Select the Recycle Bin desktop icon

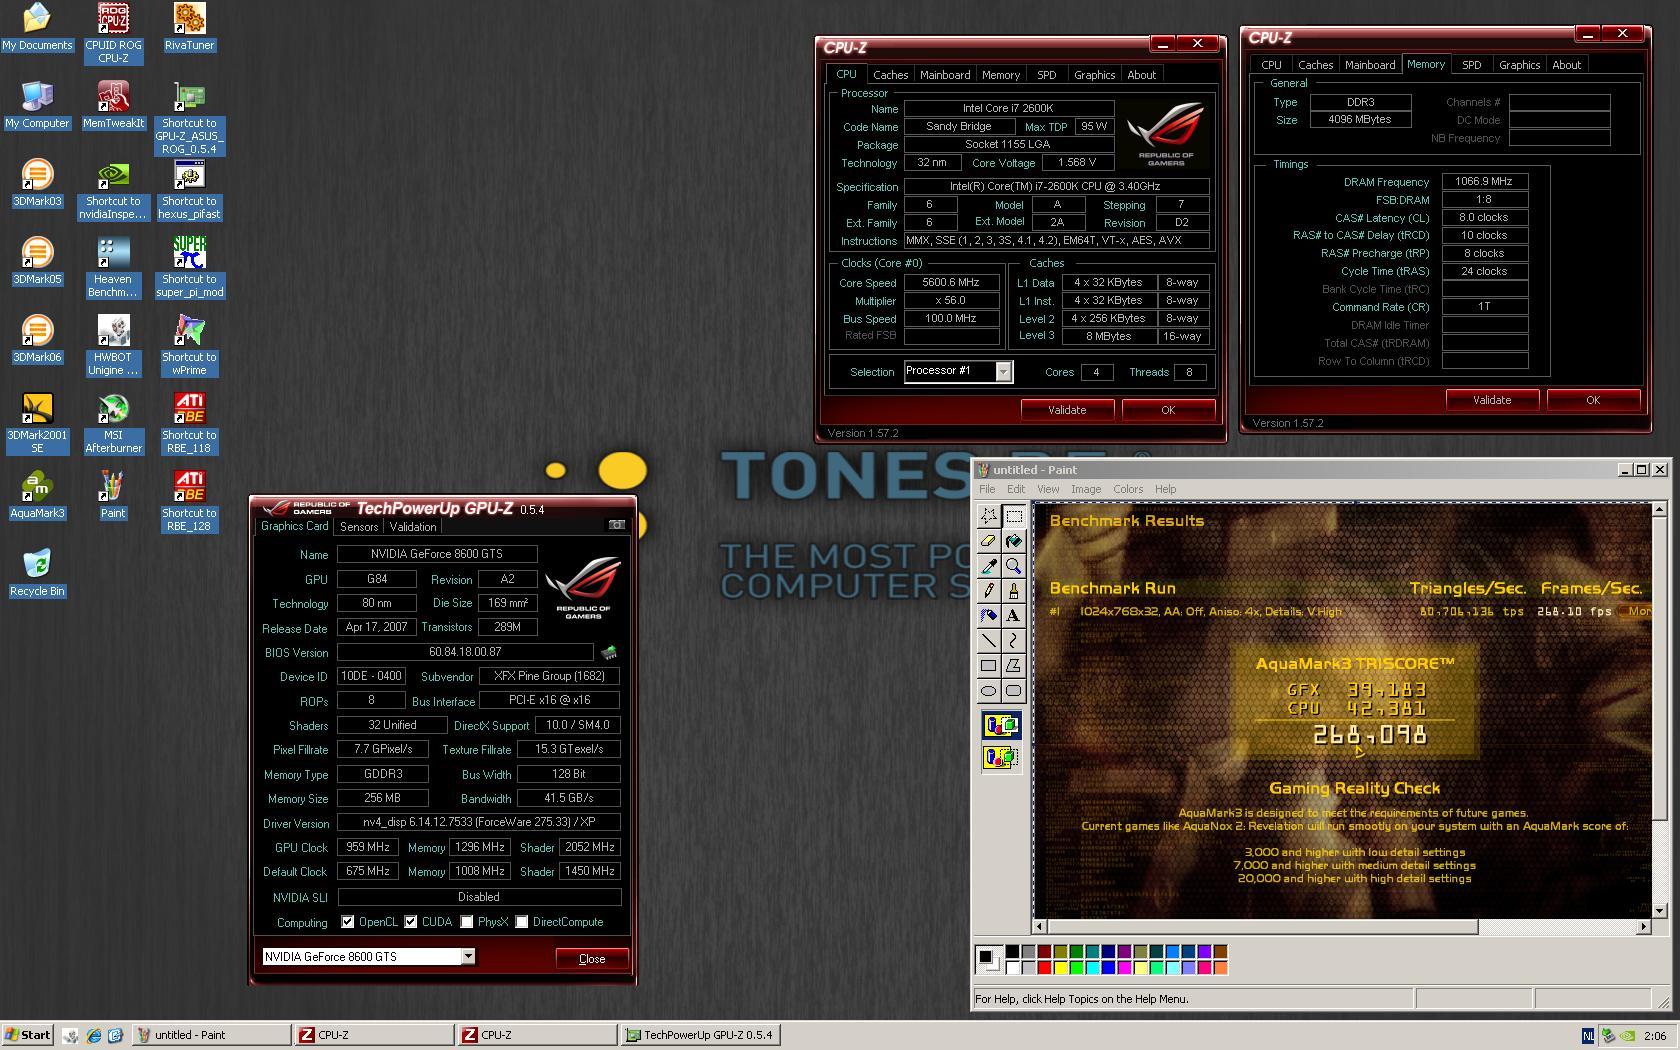point(37,573)
